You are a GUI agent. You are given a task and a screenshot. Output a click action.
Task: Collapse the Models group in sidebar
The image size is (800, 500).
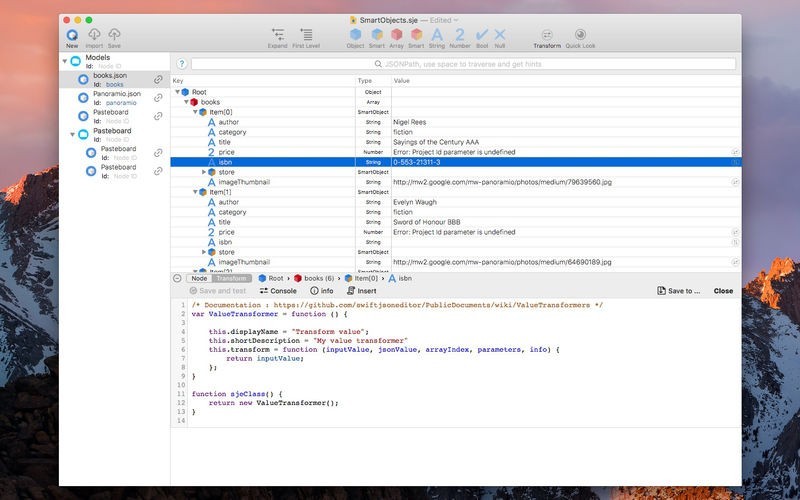coord(65,61)
